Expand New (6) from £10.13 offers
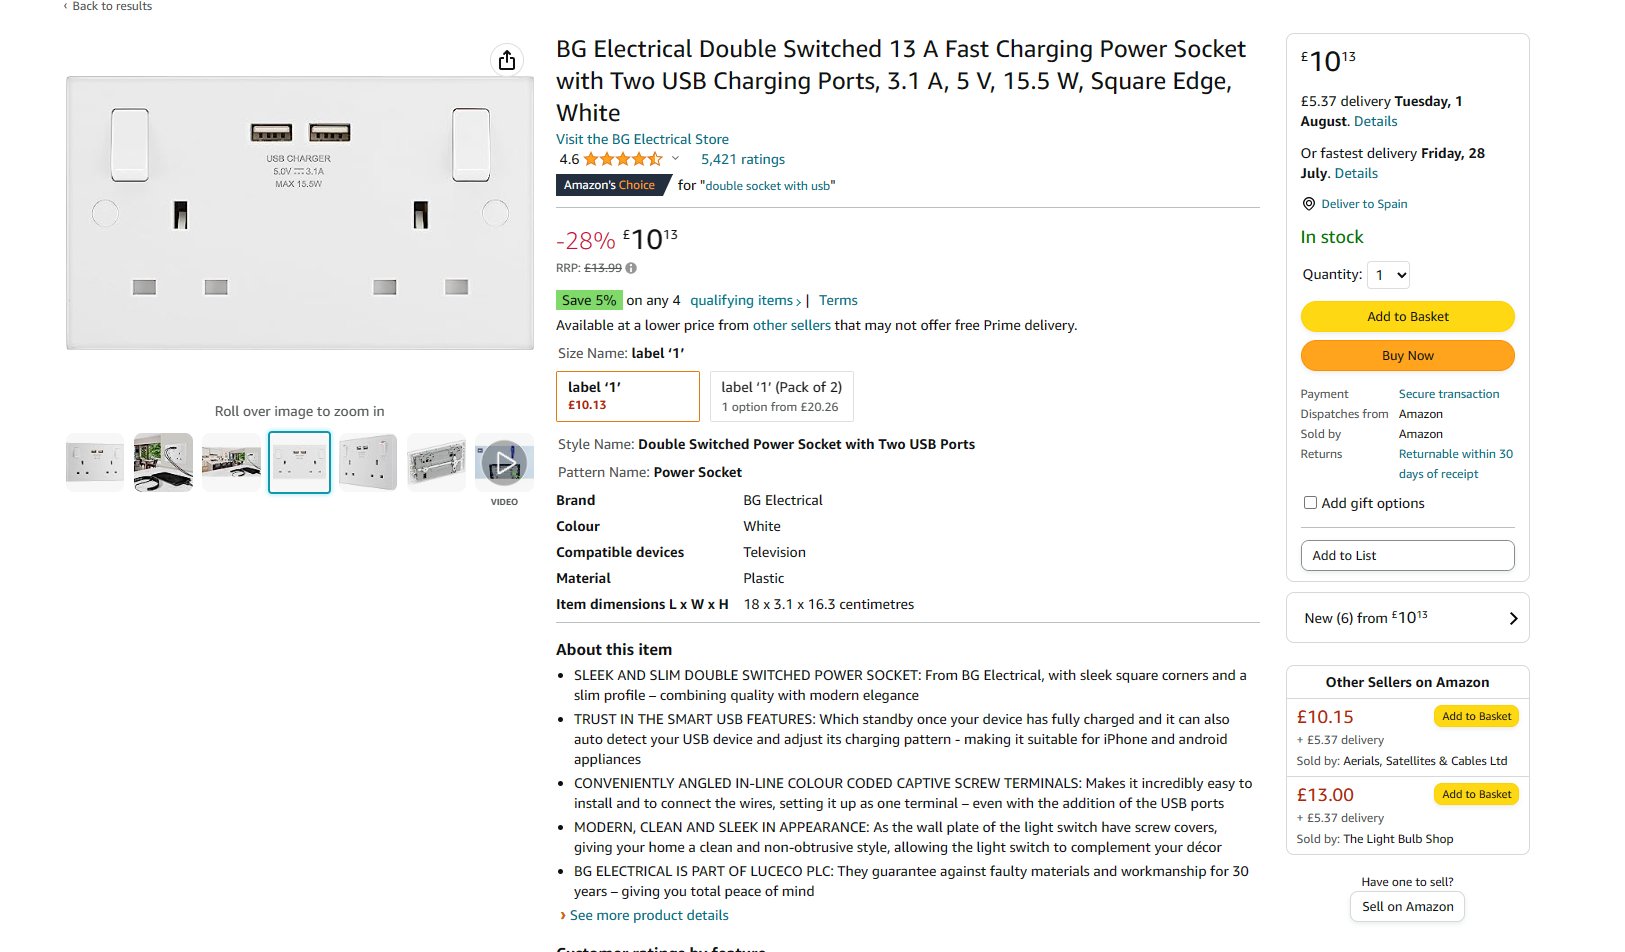1625x952 pixels. (x=1407, y=618)
